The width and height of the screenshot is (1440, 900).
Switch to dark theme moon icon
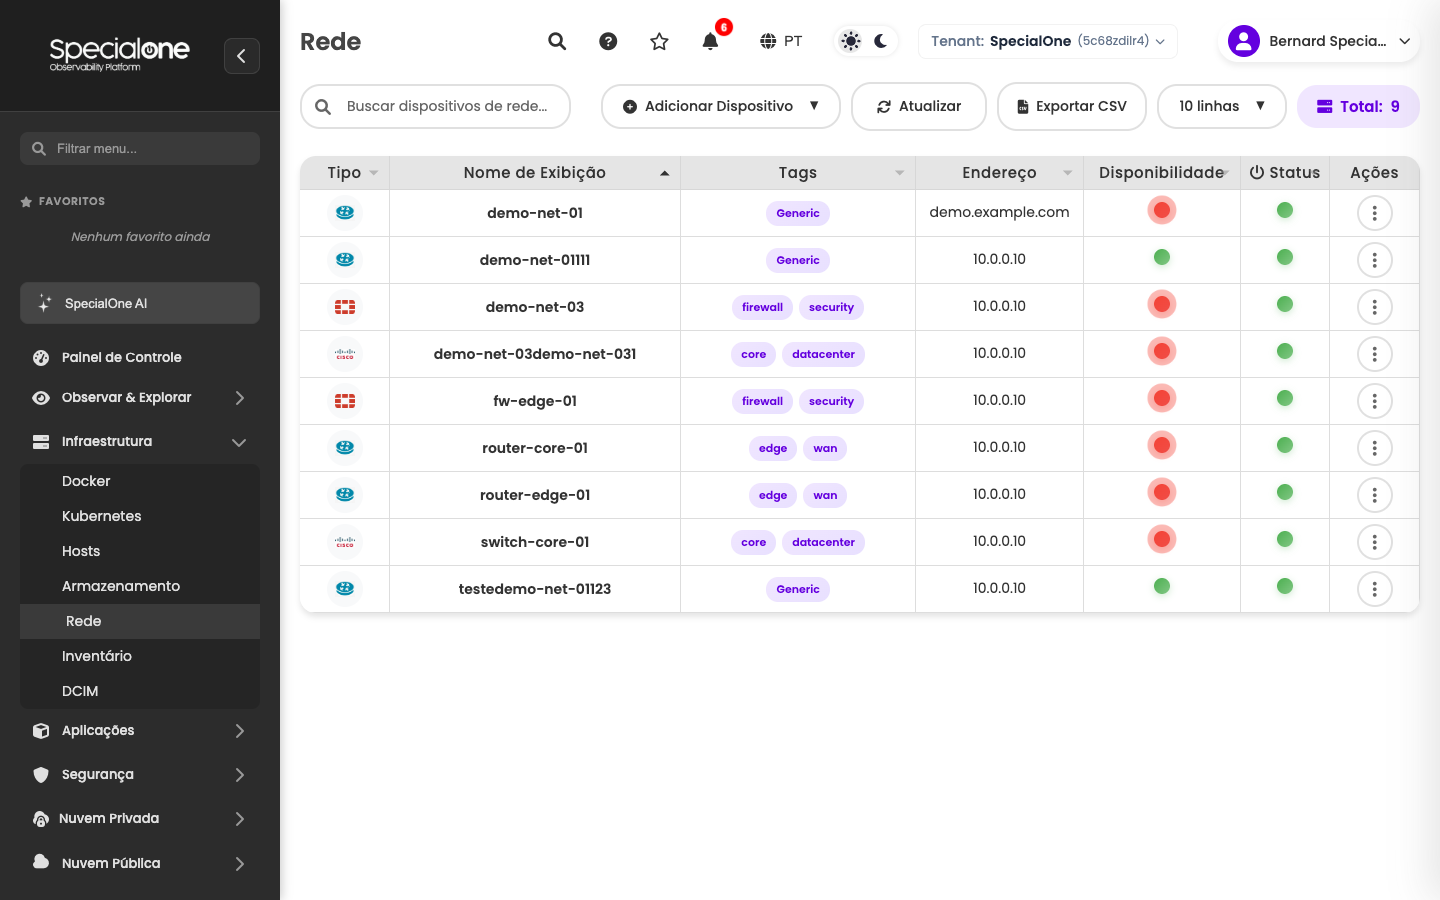[881, 41]
